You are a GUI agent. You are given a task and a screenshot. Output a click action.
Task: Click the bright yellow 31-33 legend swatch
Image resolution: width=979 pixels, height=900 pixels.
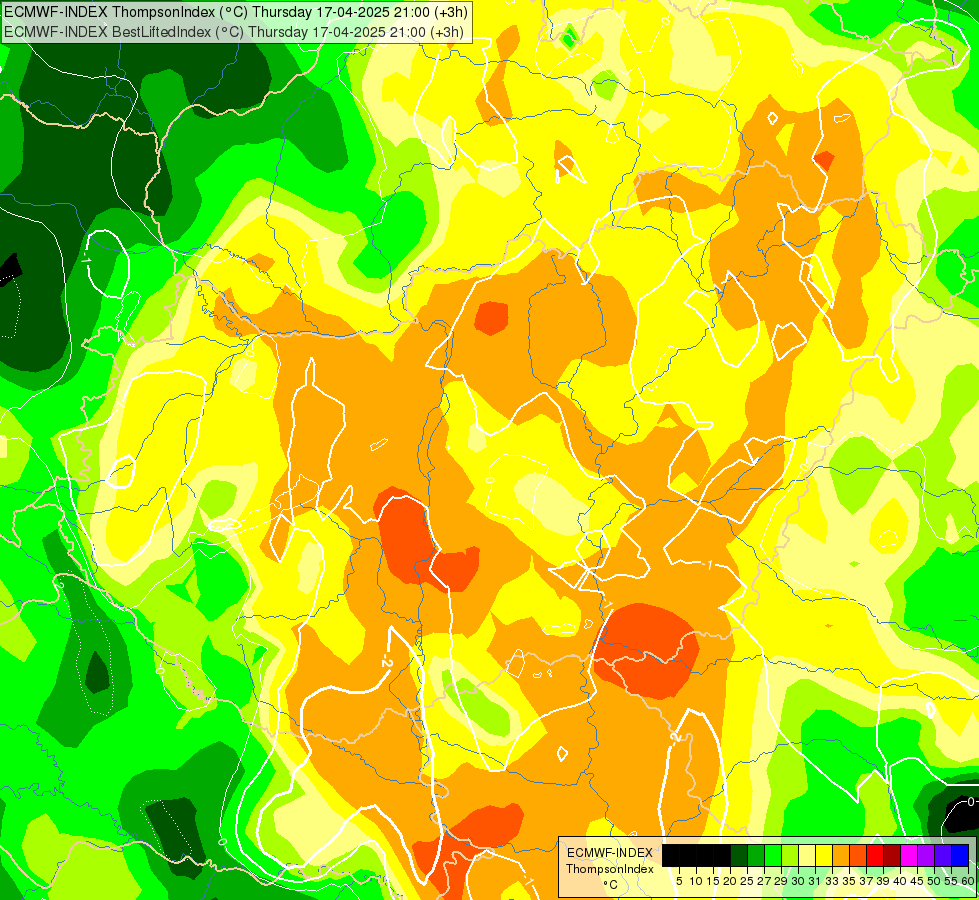tap(824, 855)
